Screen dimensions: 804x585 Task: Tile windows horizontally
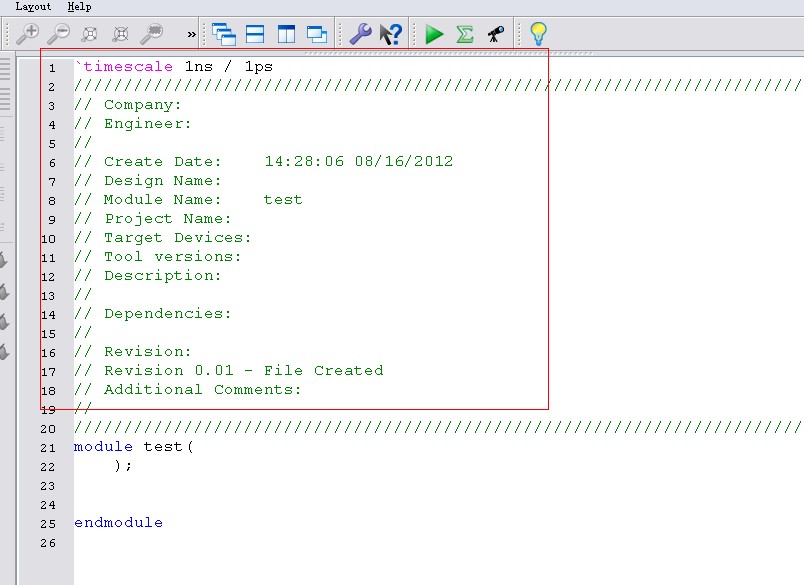pos(255,34)
